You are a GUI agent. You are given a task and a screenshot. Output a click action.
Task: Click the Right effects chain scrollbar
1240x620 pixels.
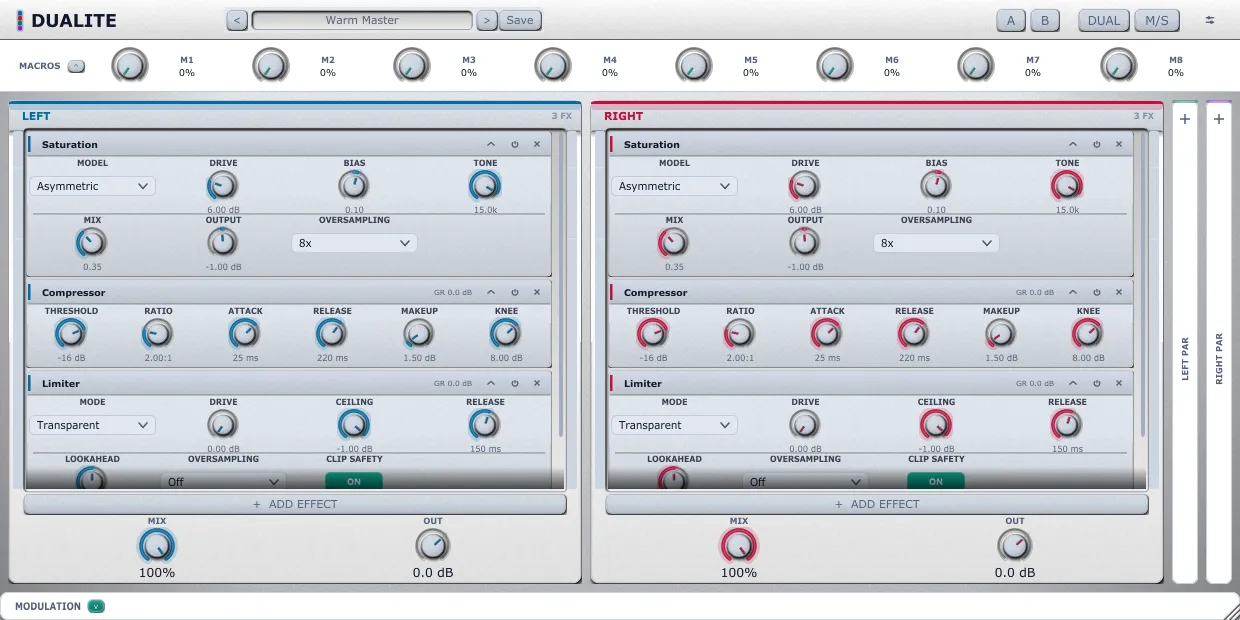1143,284
